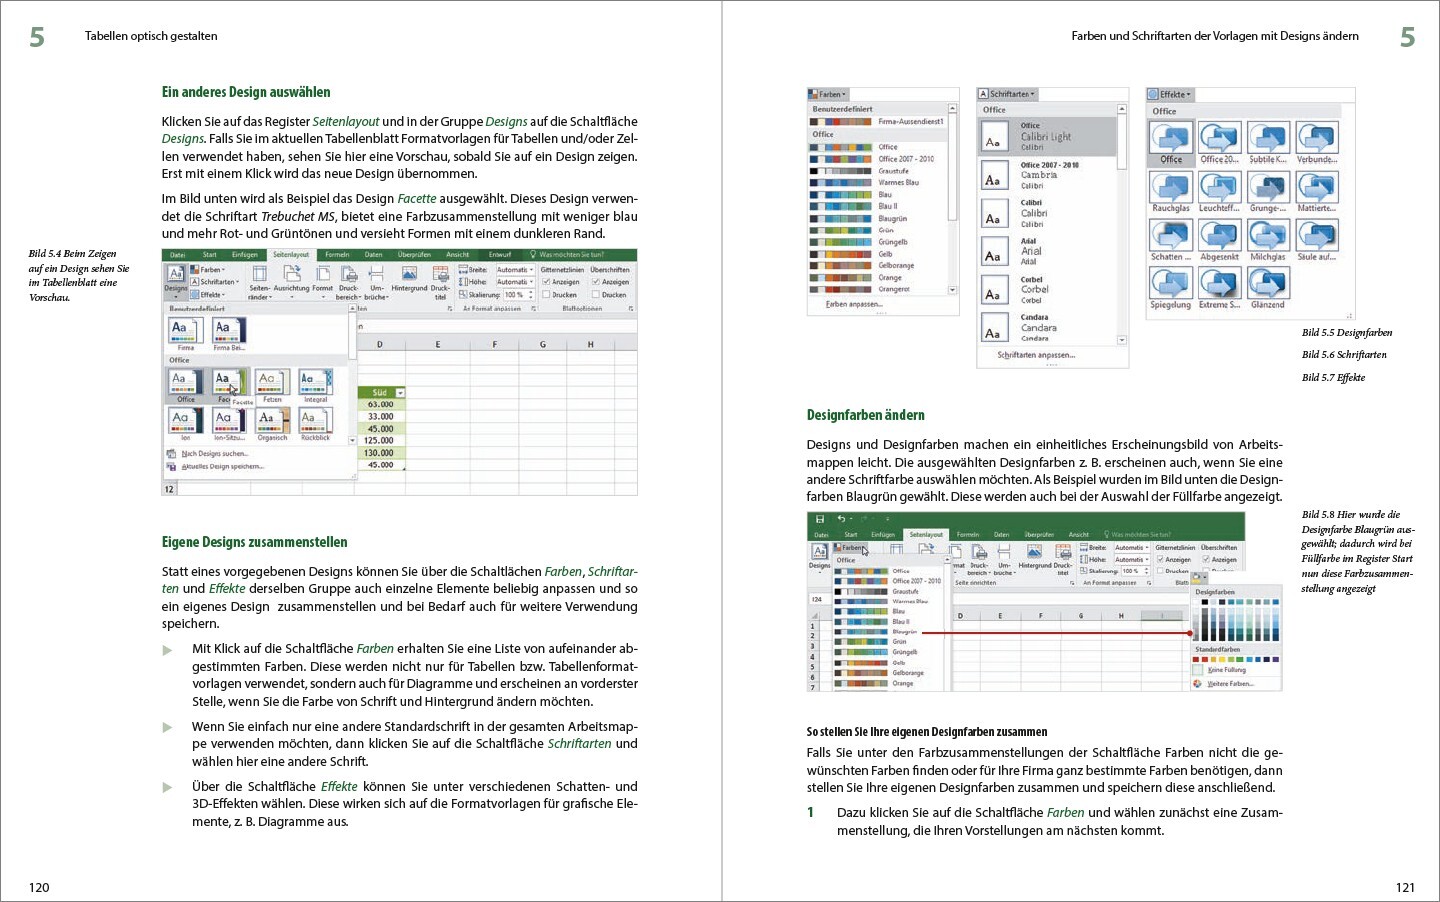This screenshot has height=902, width=1440.
Task: Toggle Gitternetzlinien Anzeigen checkbox in Bild 5.4 ribbon
Action: pyautogui.click(x=546, y=282)
